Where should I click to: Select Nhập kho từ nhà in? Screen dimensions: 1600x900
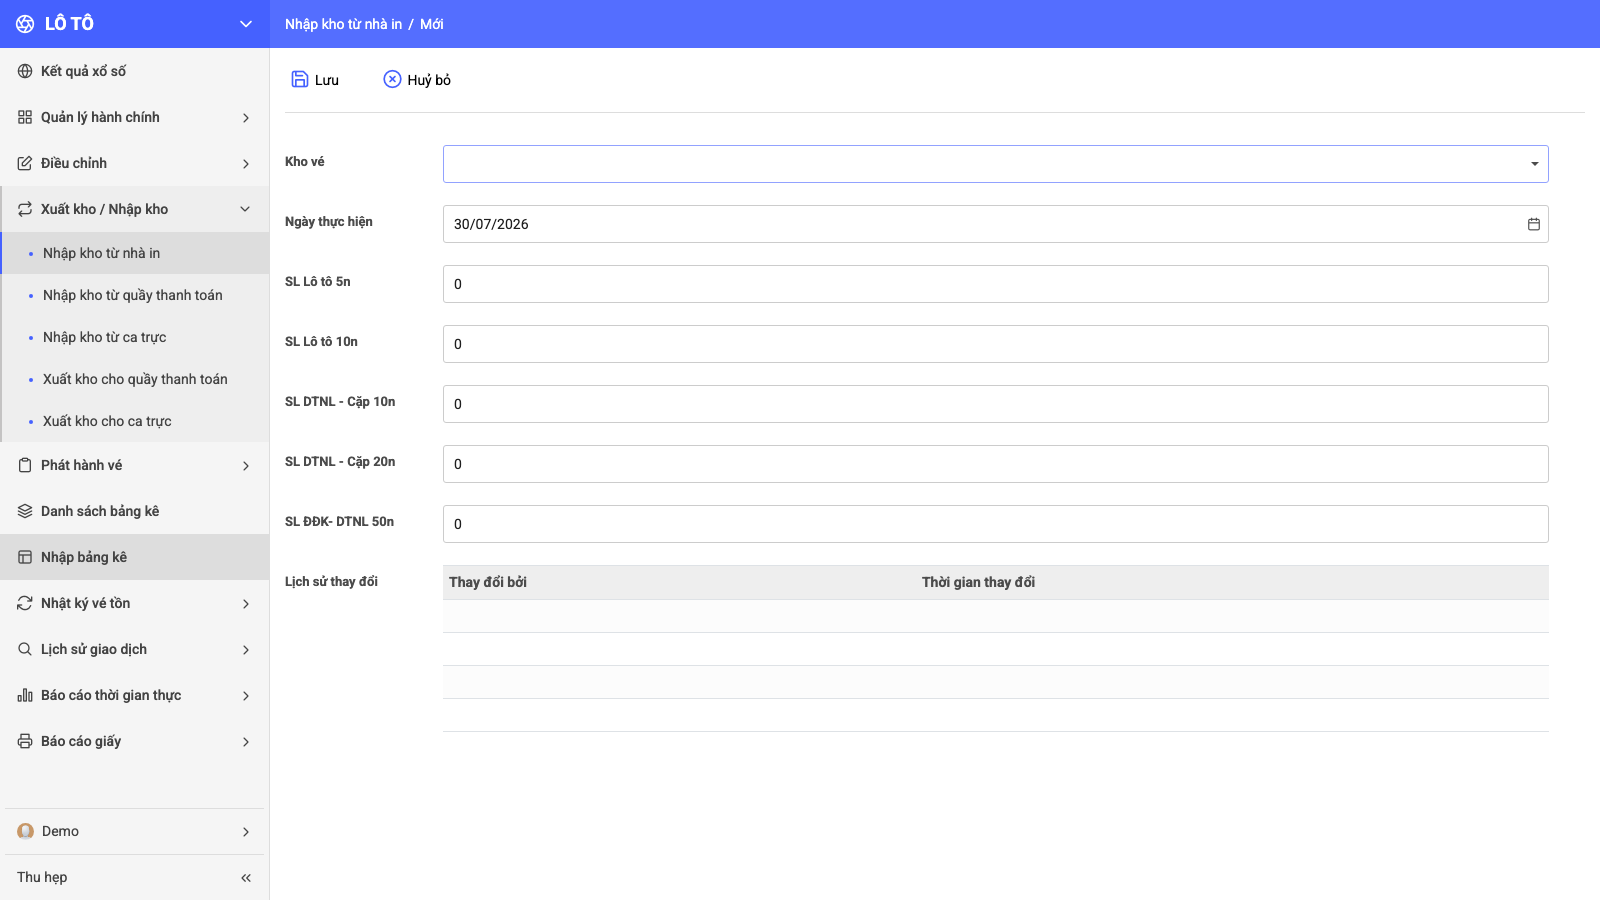pyautogui.click(x=135, y=253)
